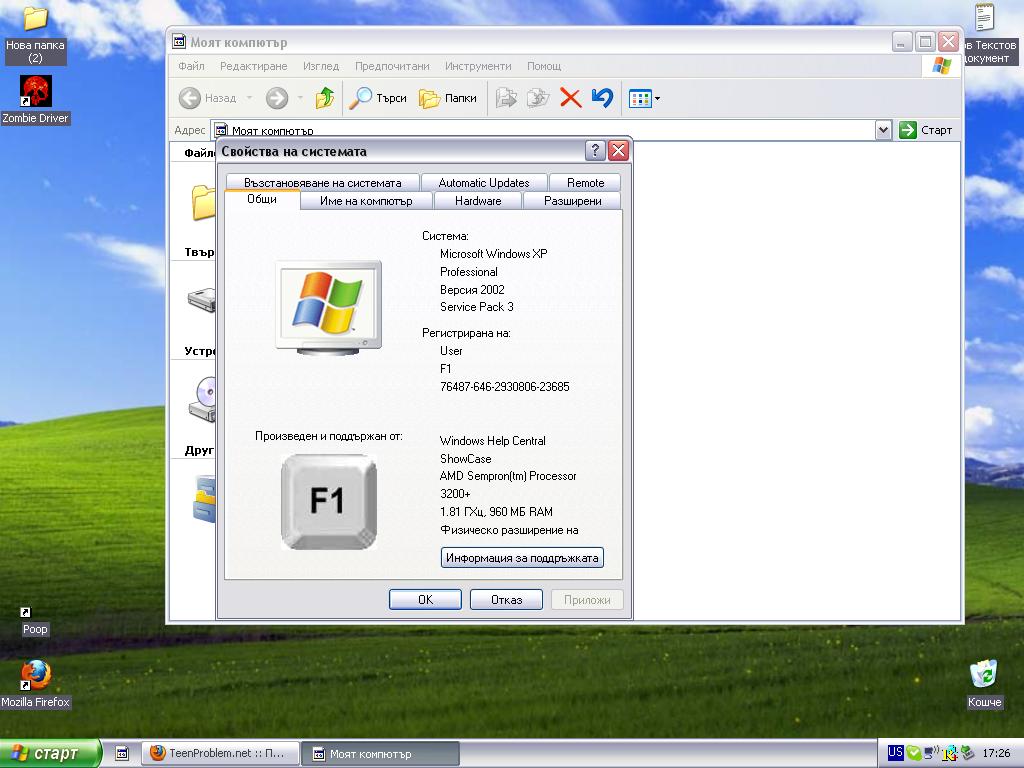Screen dimensions: 1024x768
Task: Click the dialog help question mark button
Action: pyautogui.click(x=595, y=151)
